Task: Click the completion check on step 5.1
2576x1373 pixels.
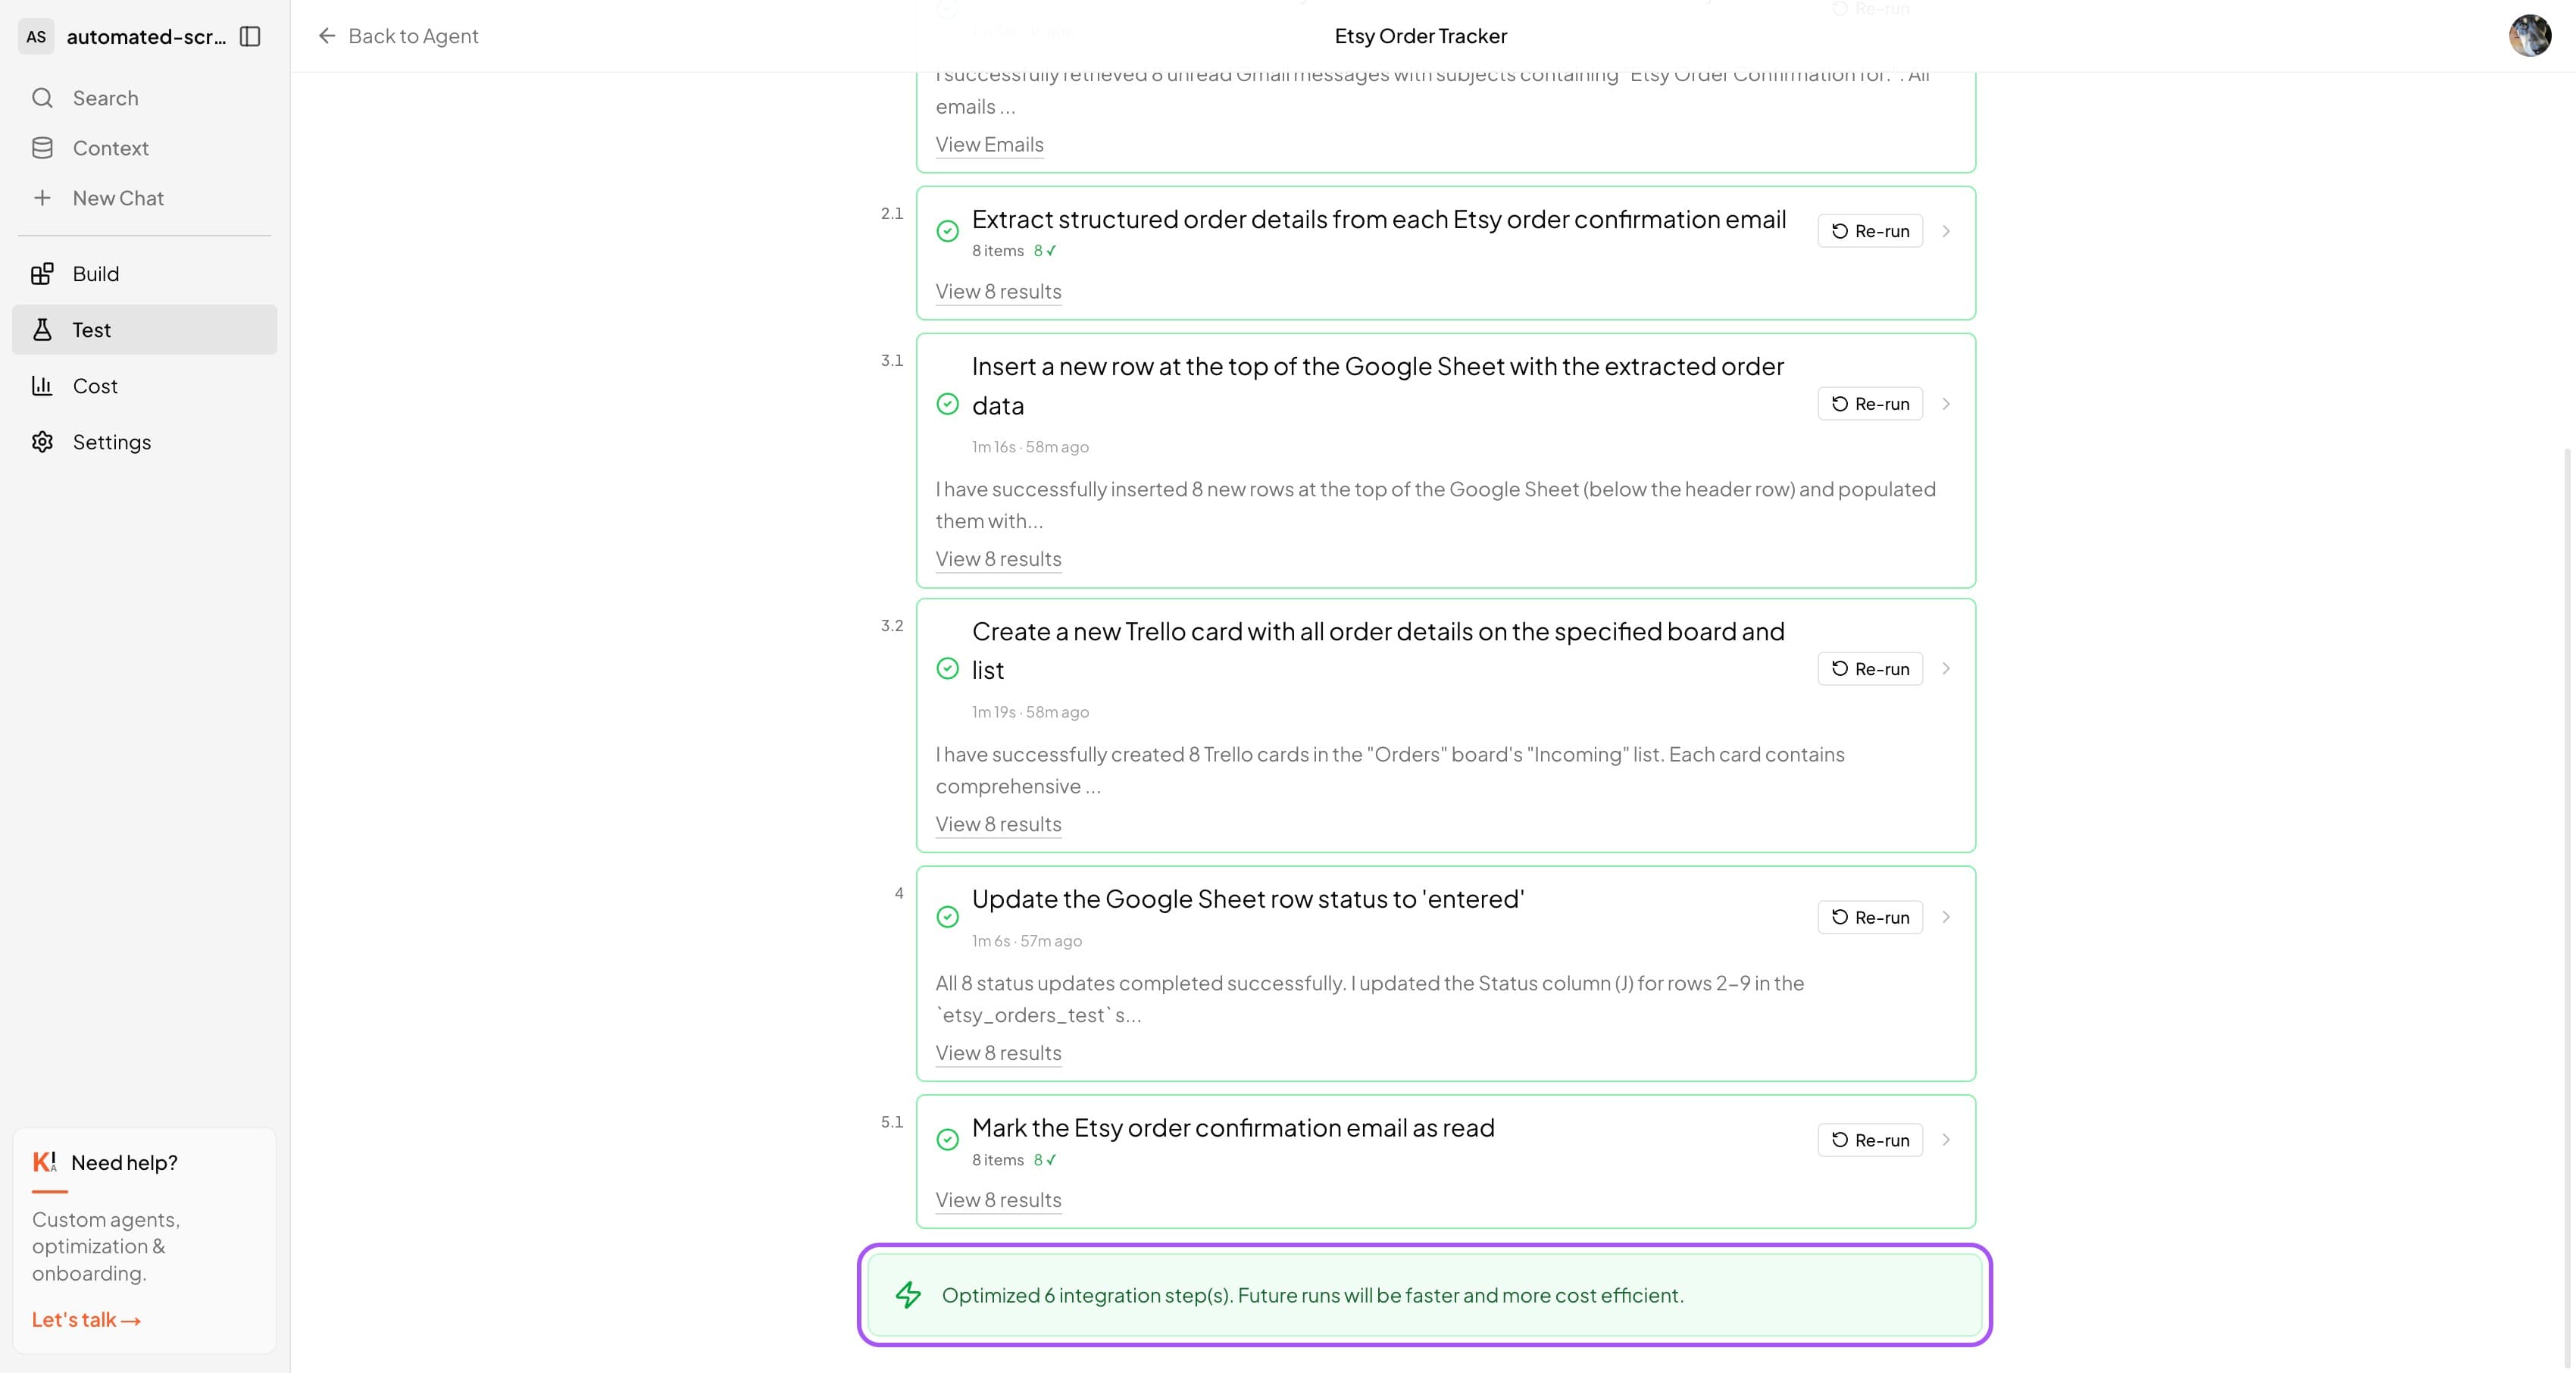Action: pyautogui.click(x=948, y=1139)
